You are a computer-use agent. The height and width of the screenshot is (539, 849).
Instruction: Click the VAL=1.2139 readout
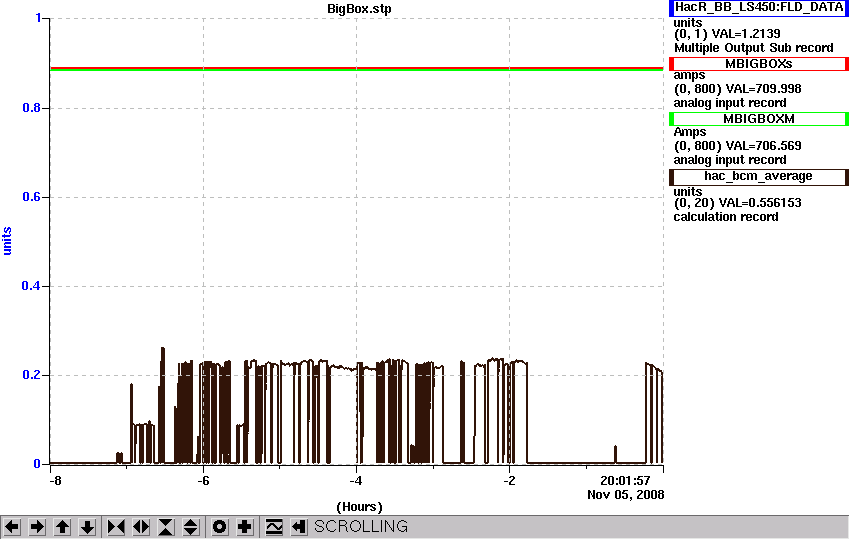[746, 34]
